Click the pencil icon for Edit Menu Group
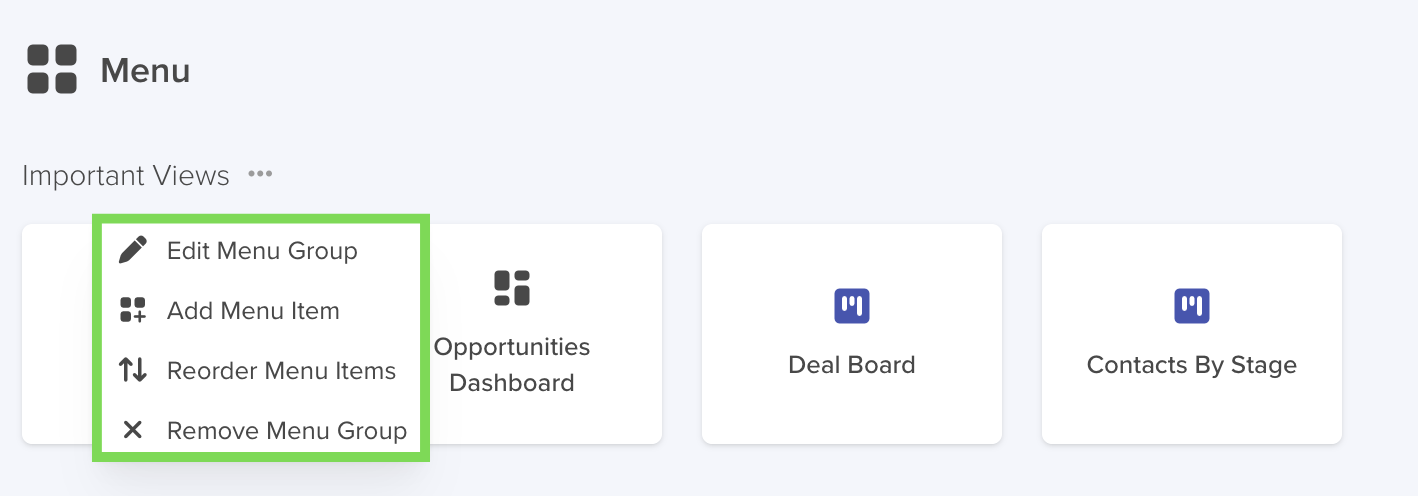 (x=132, y=250)
